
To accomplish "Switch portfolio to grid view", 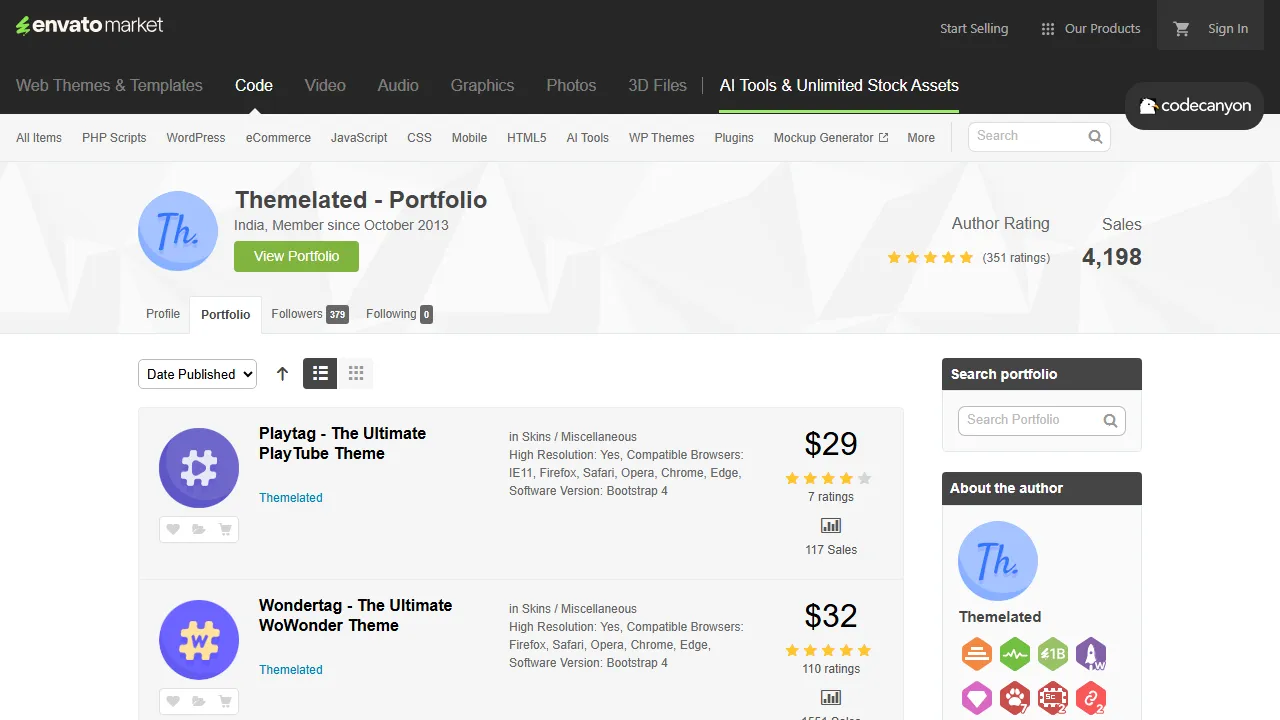I will 356,373.
